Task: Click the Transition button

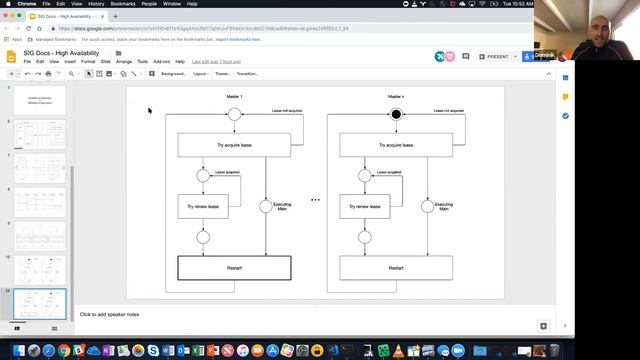Action: click(247, 74)
